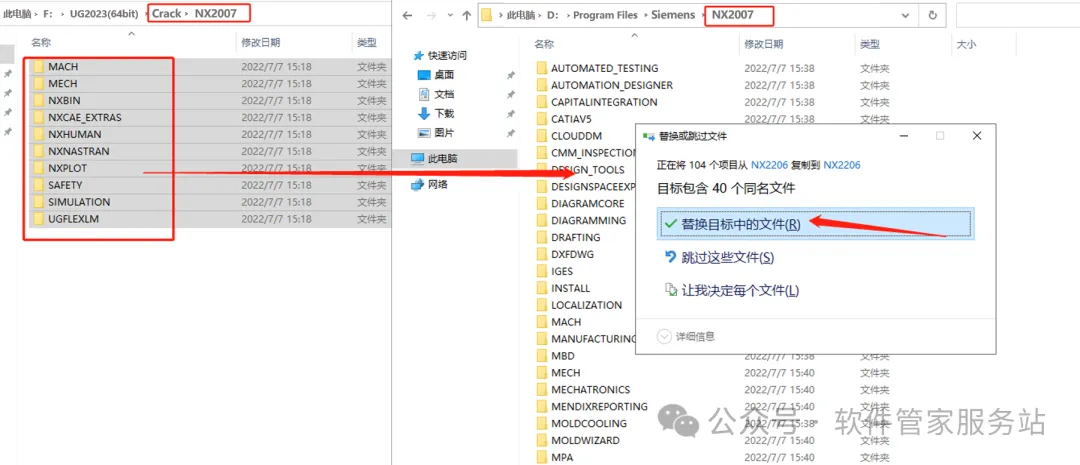
Task: Select UGFLEXLM folder in left window
Action: (74, 219)
